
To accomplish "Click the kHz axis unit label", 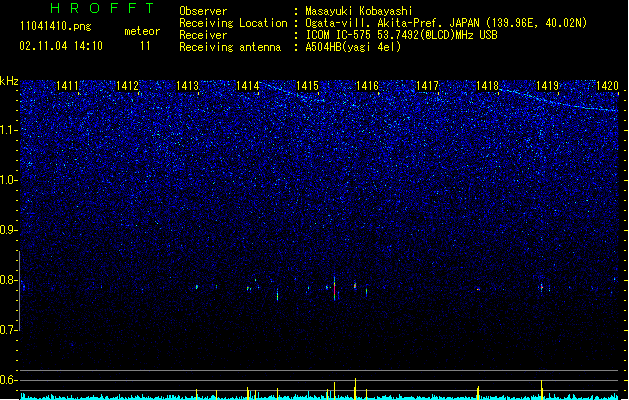I will pos(9,81).
